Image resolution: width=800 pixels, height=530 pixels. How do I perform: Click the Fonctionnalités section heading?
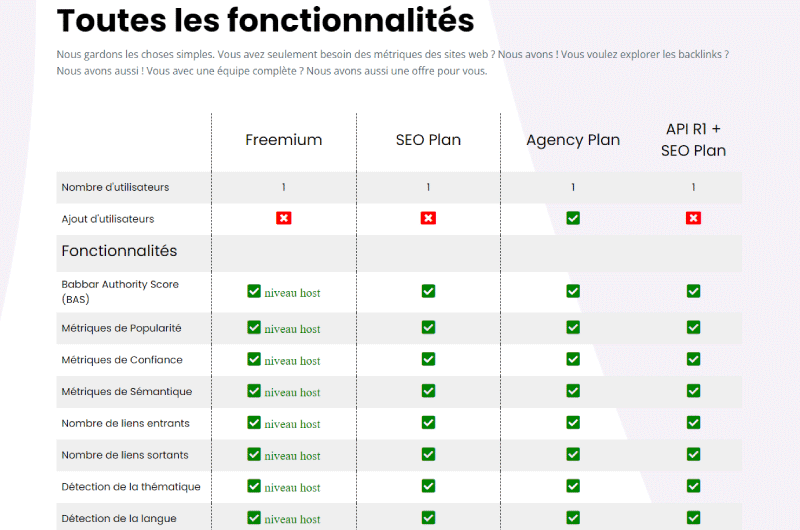click(119, 251)
